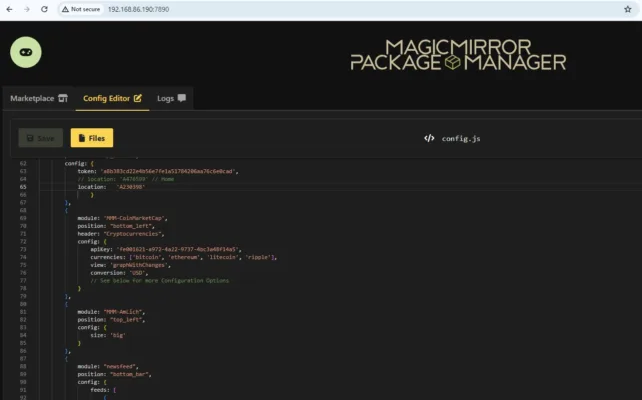Click the config: { text on line 72
The width and height of the screenshot is (642, 400).
point(92,242)
